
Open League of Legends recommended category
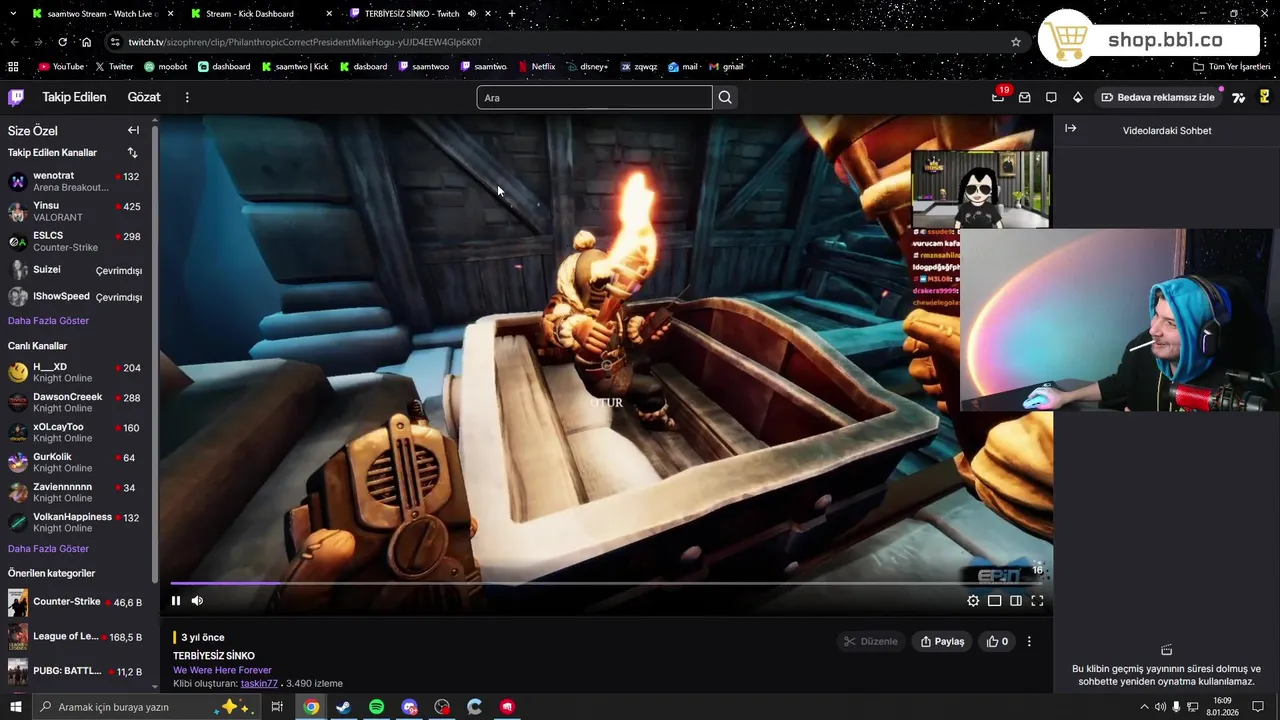(x=75, y=637)
